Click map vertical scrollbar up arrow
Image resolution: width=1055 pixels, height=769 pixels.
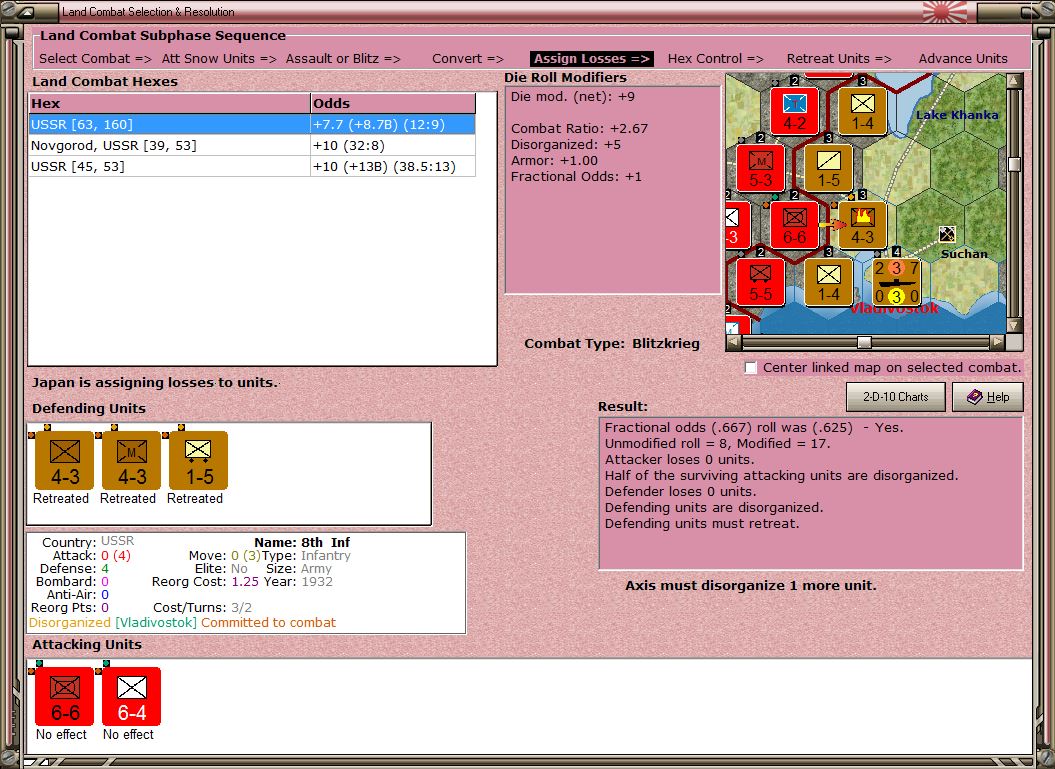click(1014, 81)
